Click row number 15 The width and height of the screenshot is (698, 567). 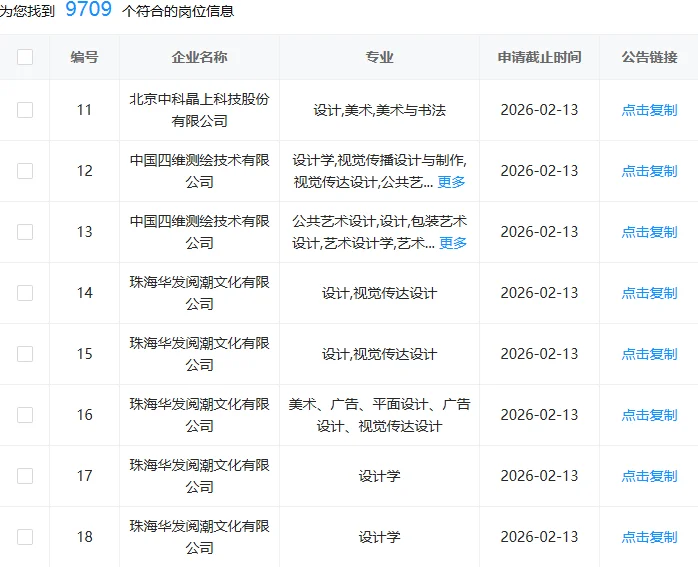tap(84, 354)
